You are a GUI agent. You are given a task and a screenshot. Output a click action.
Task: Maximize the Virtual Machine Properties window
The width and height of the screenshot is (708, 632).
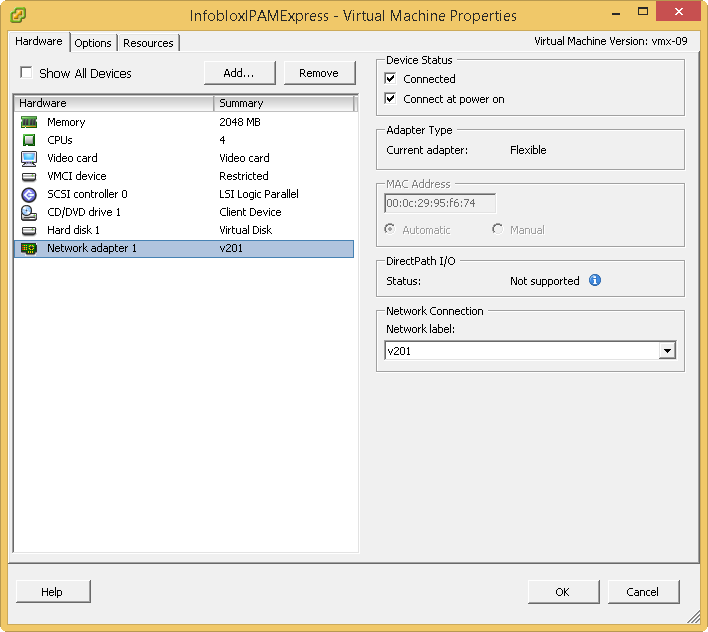pos(643,12)
